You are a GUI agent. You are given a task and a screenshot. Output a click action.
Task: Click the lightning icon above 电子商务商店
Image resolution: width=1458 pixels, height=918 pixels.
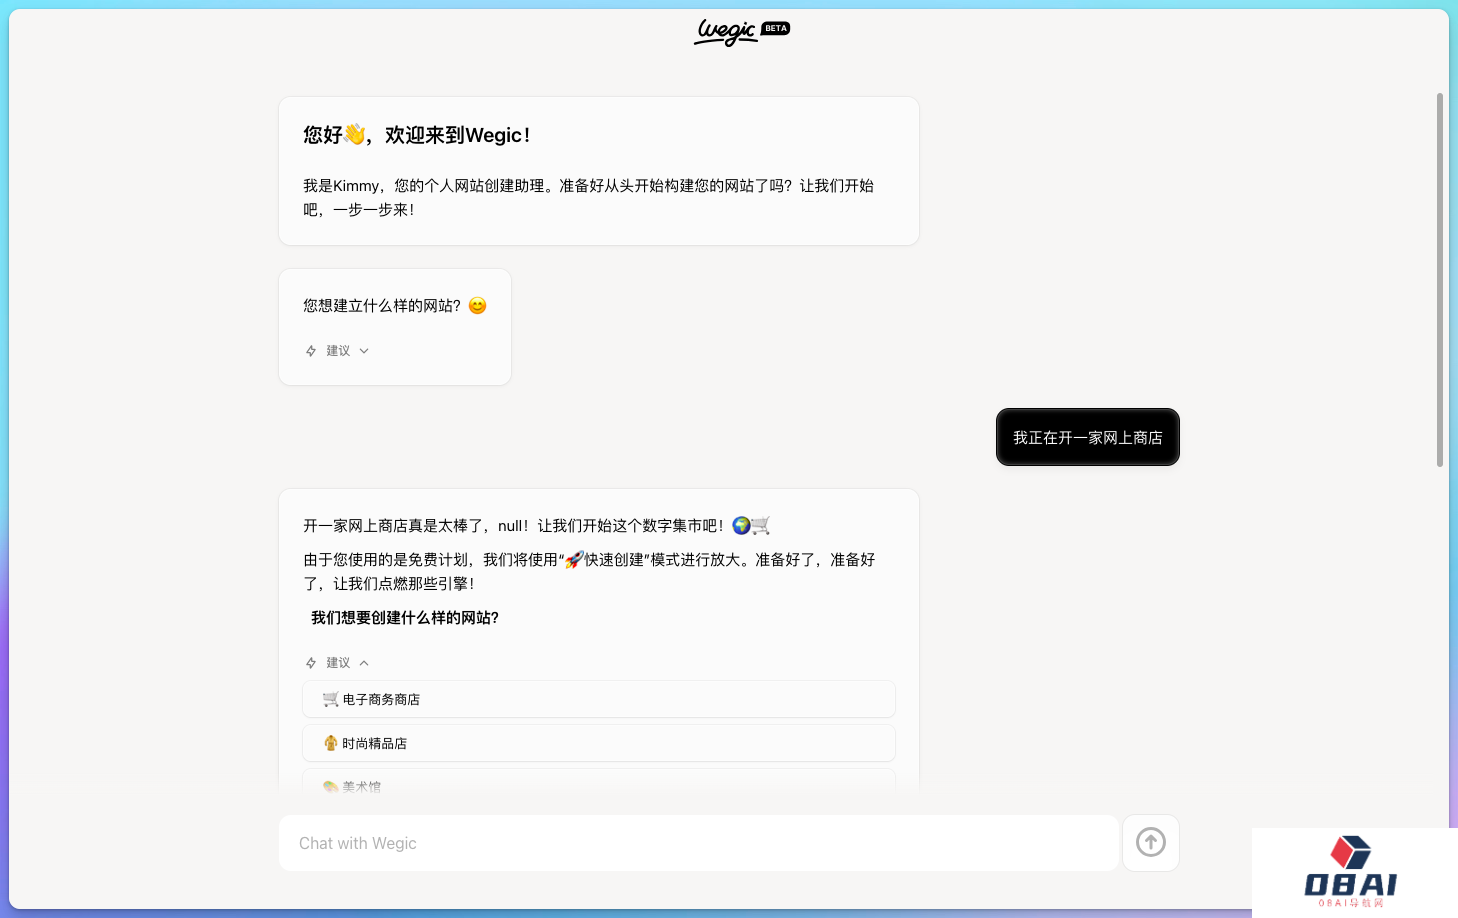(311, 663)
